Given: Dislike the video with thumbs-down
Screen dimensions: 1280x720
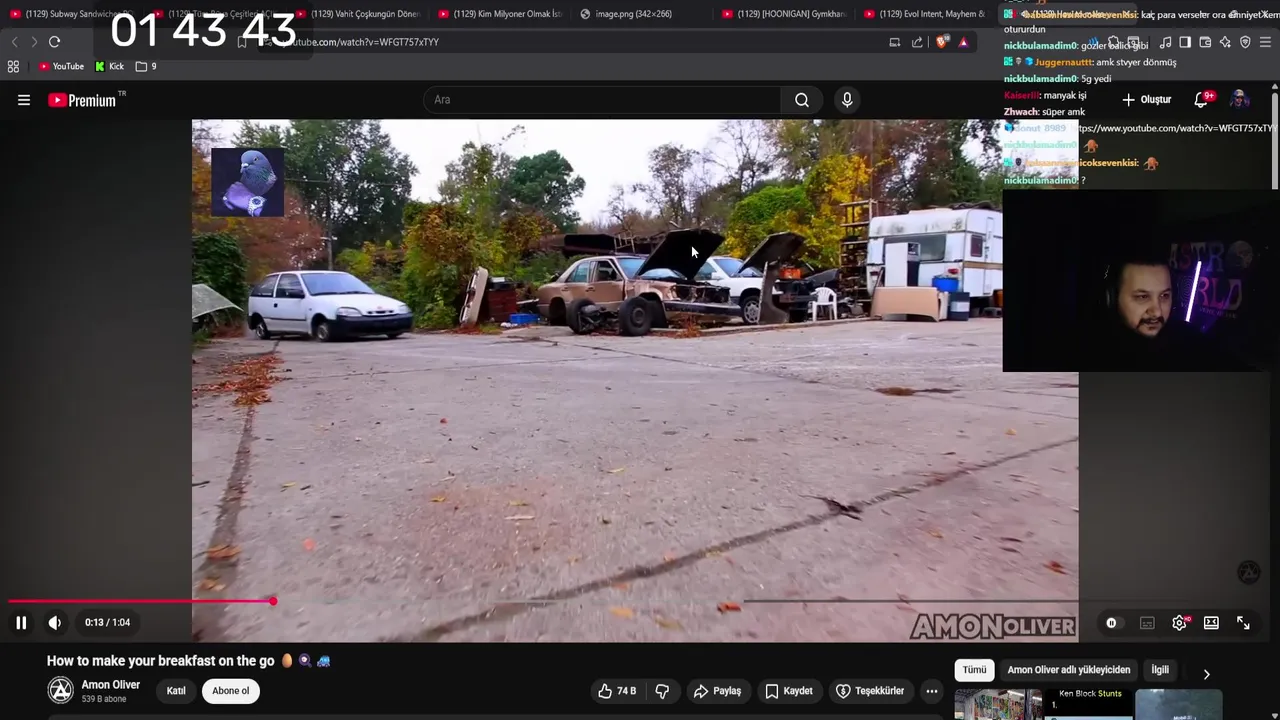Looking at the screenshot, I should pos(662,691).
